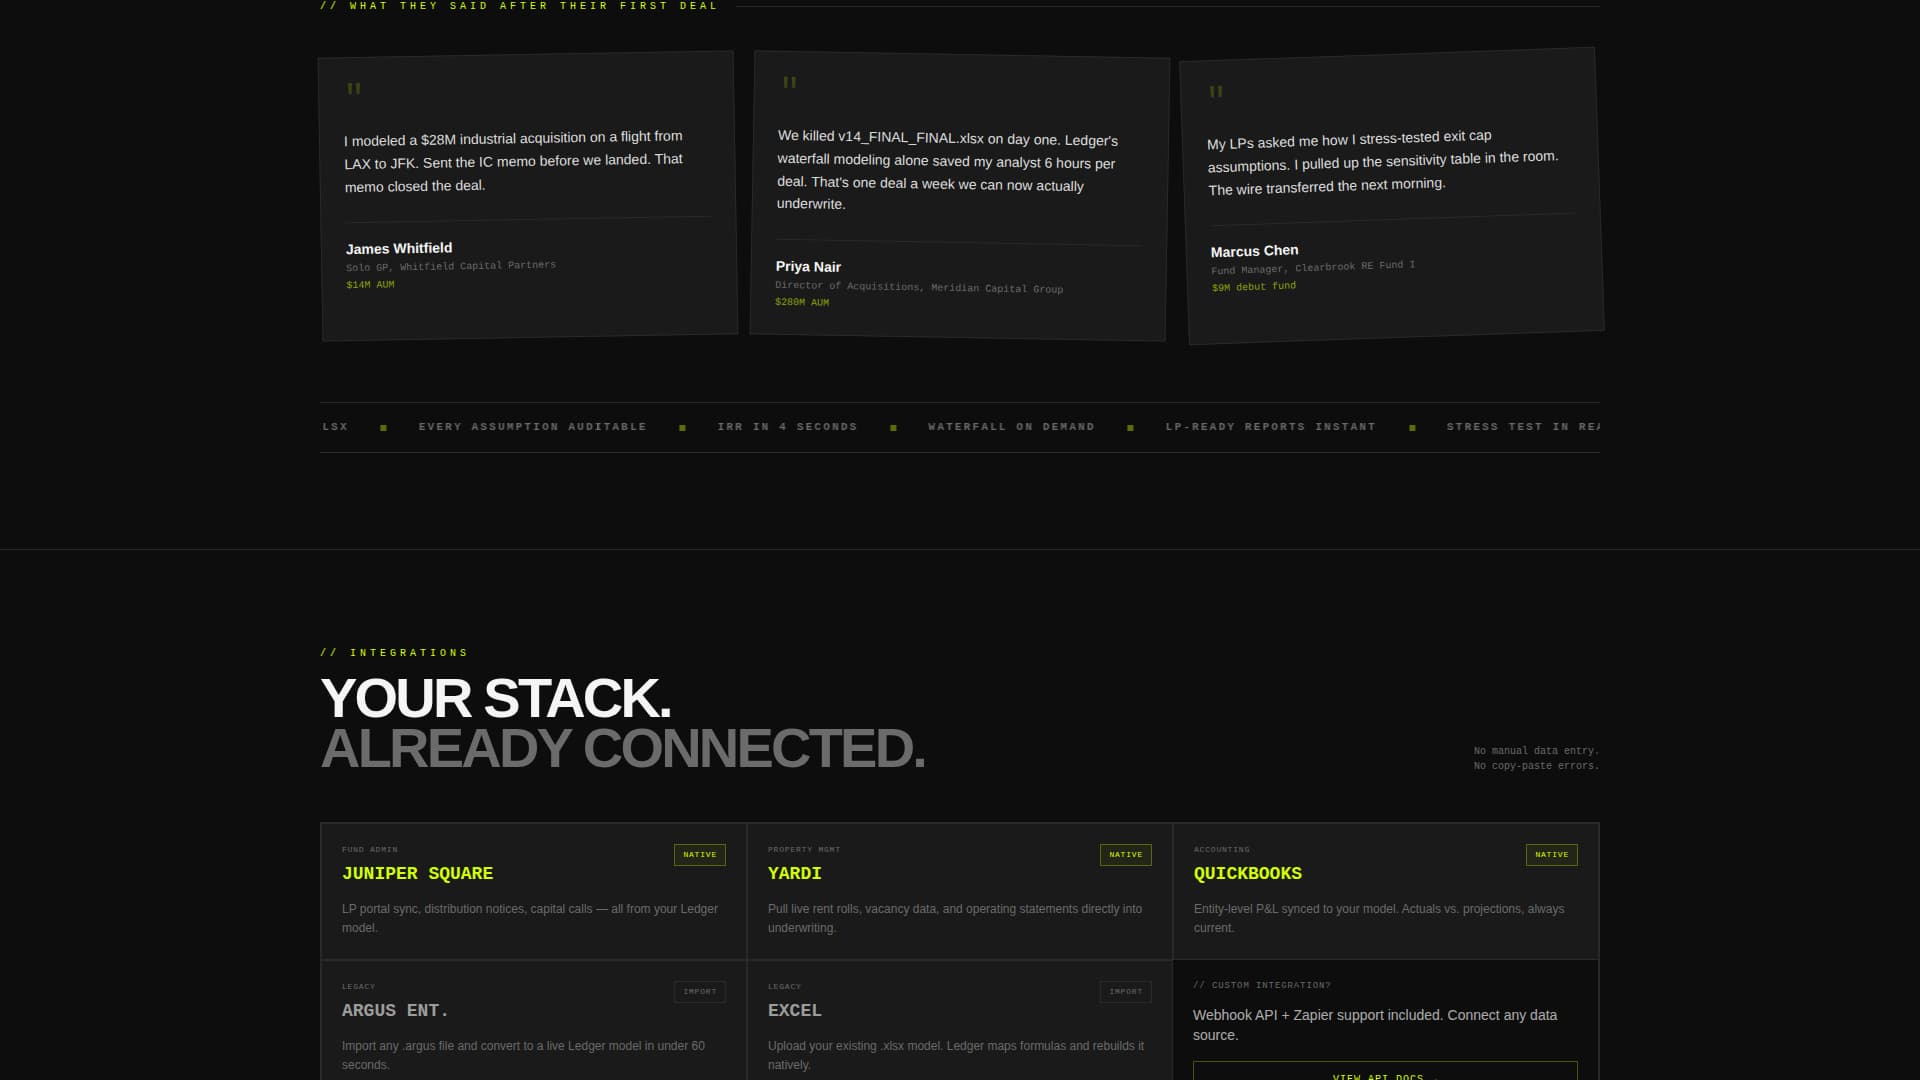The height and width of the screenshot is (1080, 1920).
Task: Click the "Every Assumption Auditable" ticker item
Action: point(532,427)
